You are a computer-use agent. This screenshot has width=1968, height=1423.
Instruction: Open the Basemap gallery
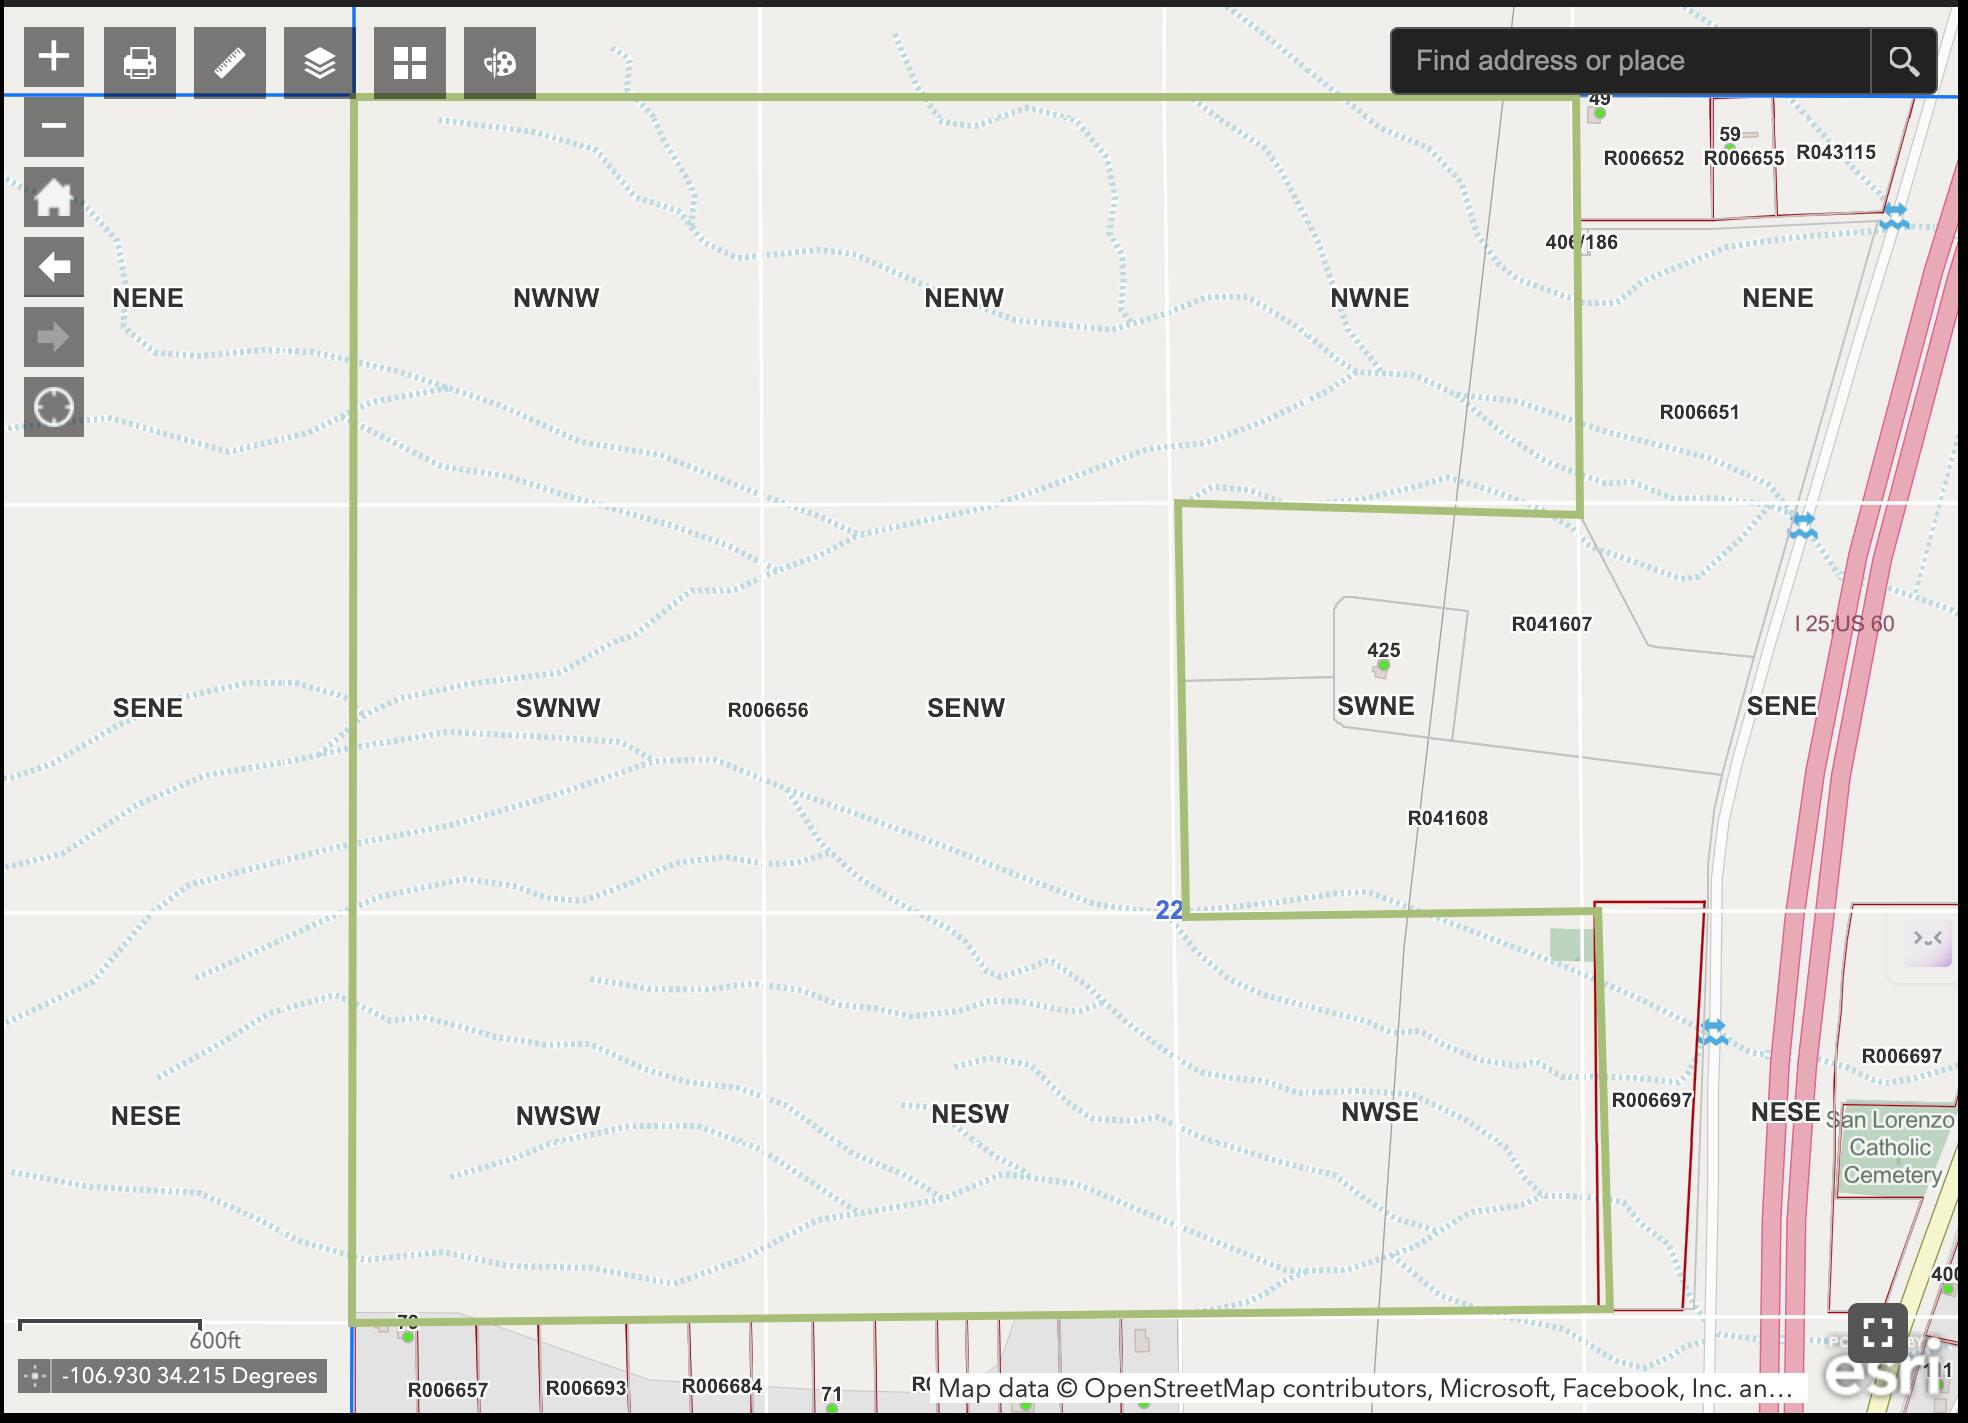(x=408, y=60)
